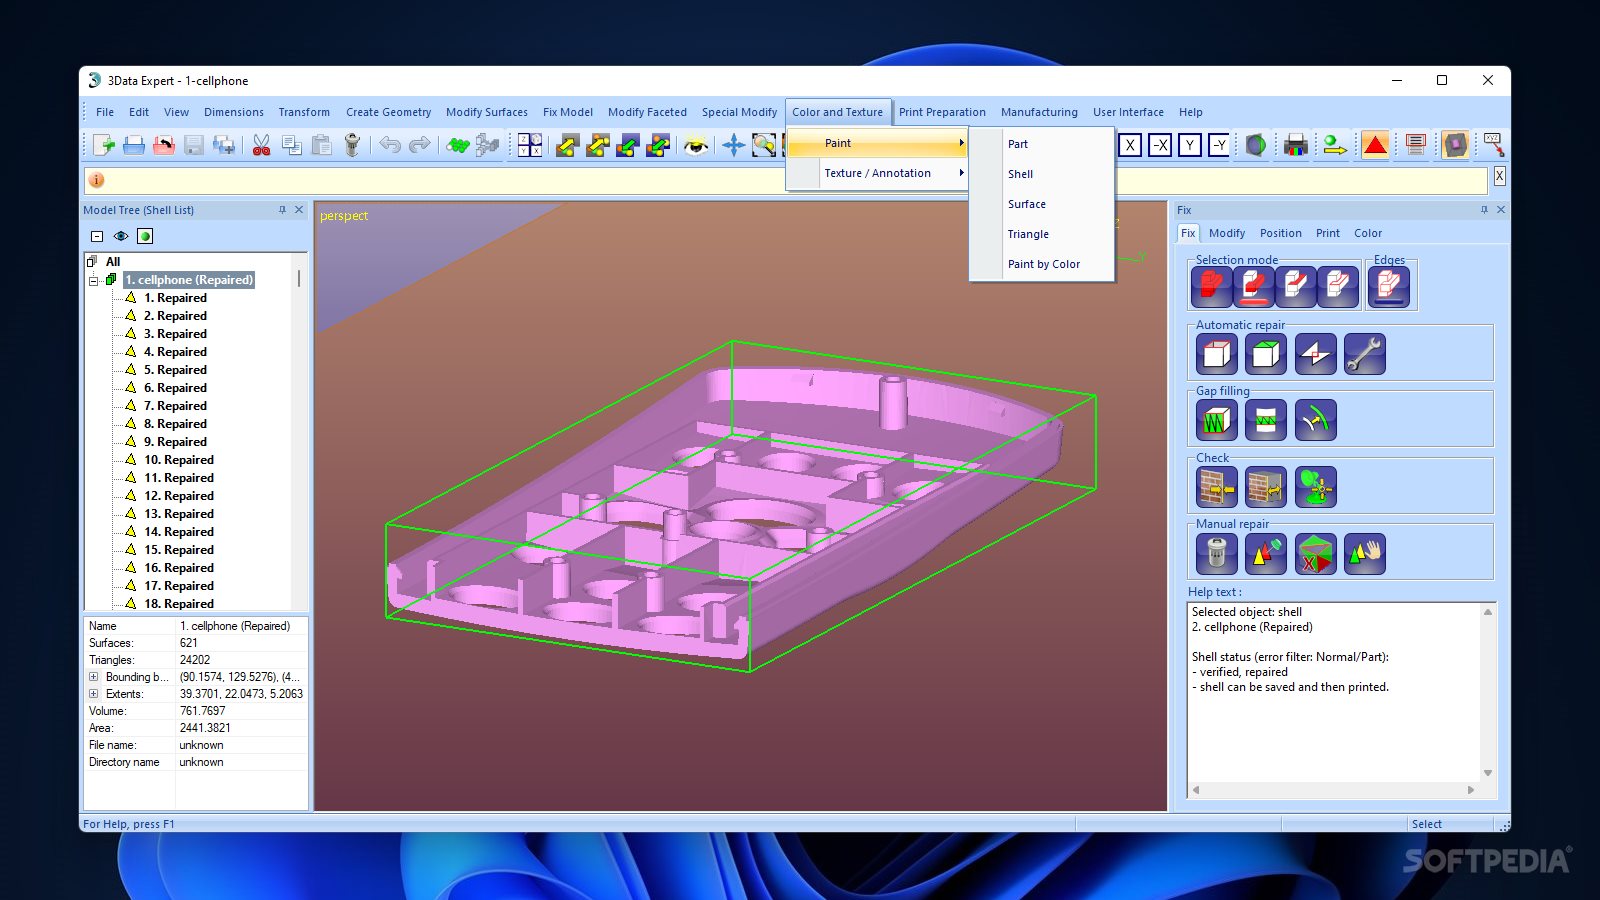The width and height of the screenshot is (1600, 900).
Task: Open the Fix Model menu
Action: tap(568, 112)
